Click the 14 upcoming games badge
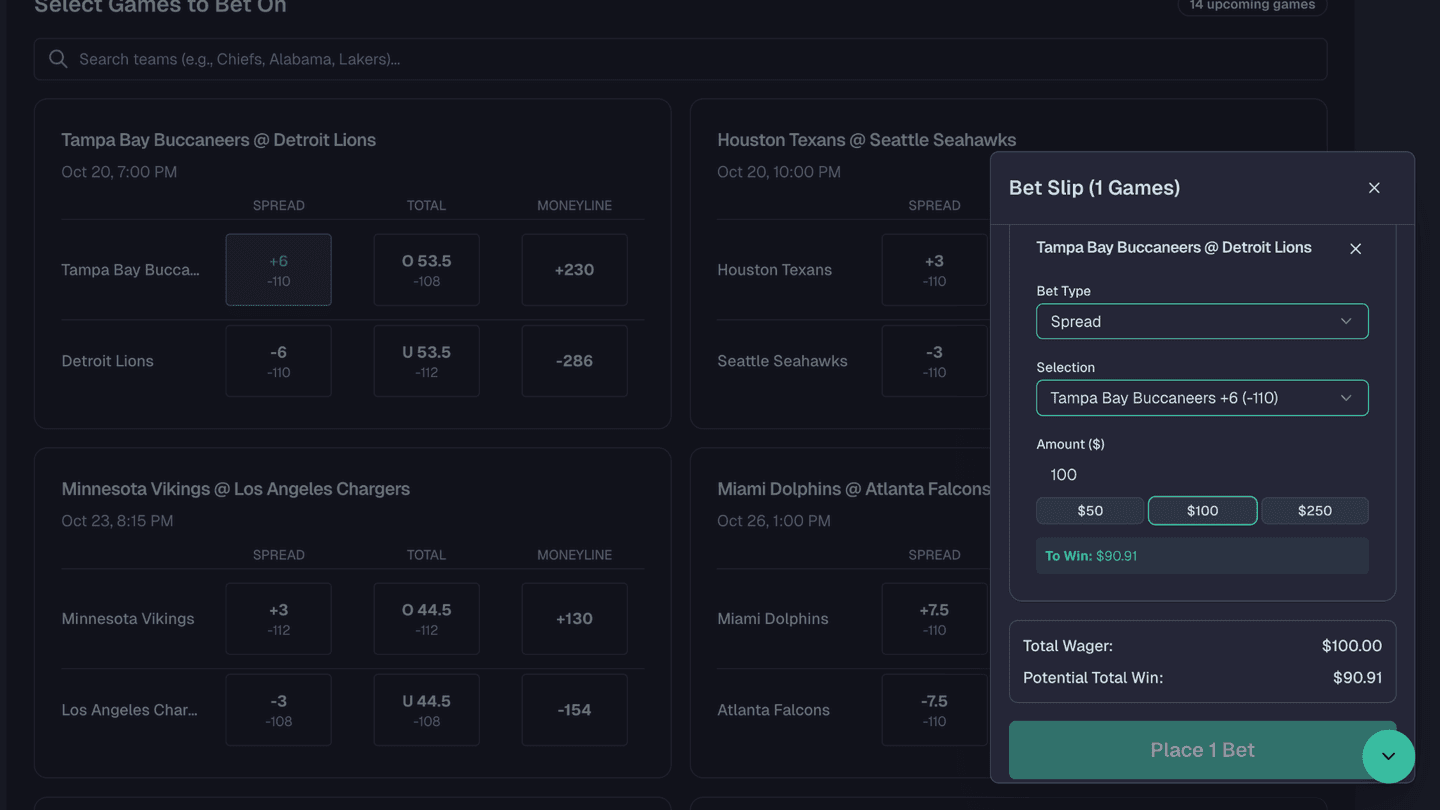This screenshot has height=810, width=1440. (x=1251, y=5)
